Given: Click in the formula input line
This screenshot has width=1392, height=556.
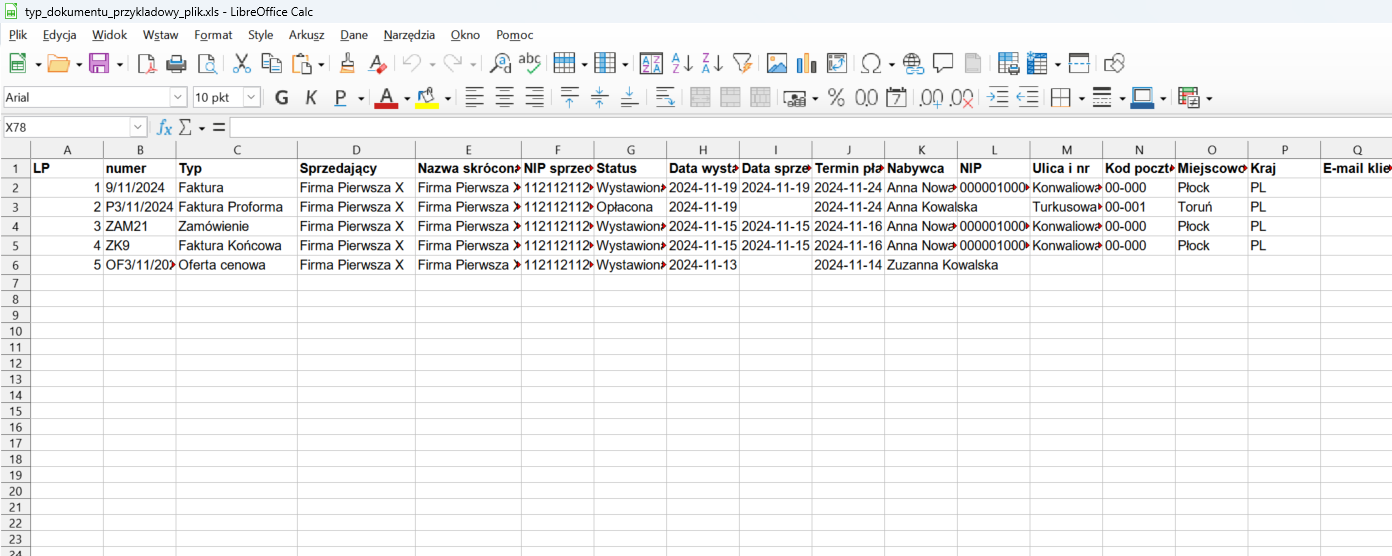Looking at the screenshot, I should click(810, 128).
